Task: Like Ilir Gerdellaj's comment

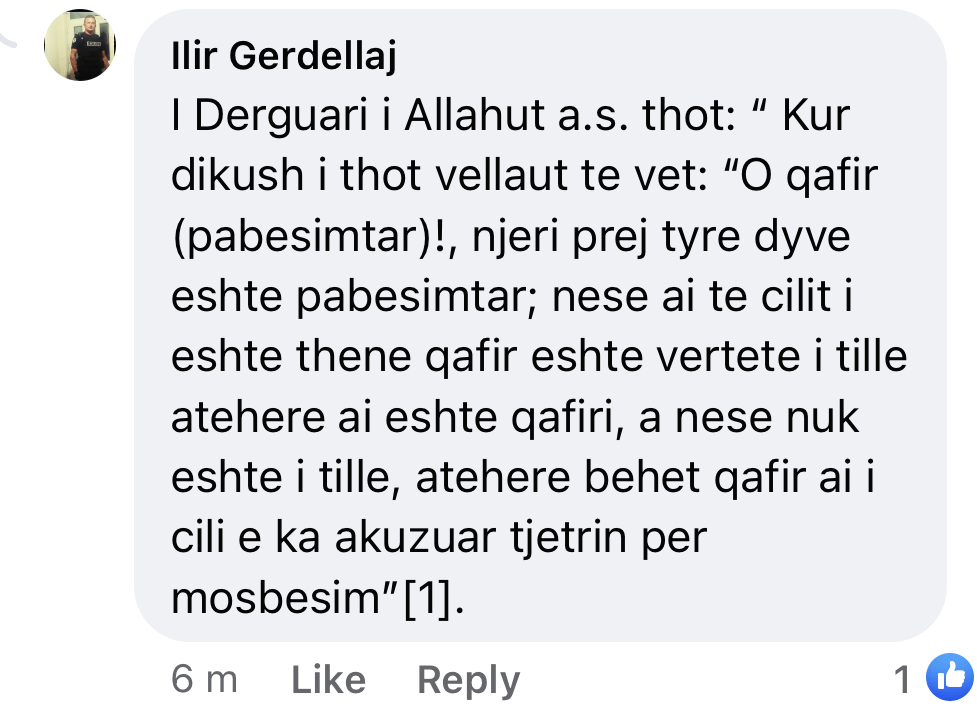Action: (x=328, y=681)
